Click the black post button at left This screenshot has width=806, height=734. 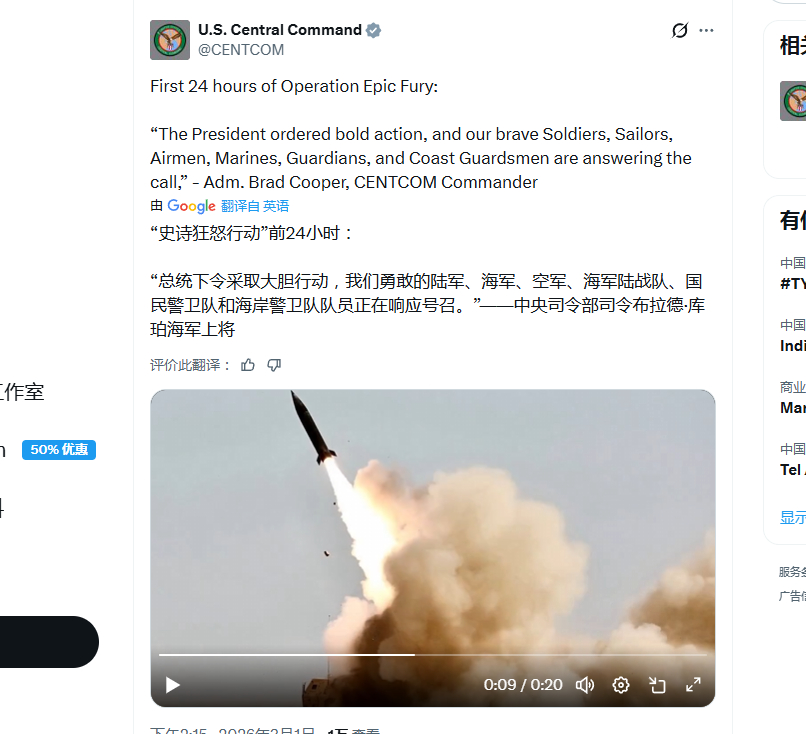coord(47,642)
